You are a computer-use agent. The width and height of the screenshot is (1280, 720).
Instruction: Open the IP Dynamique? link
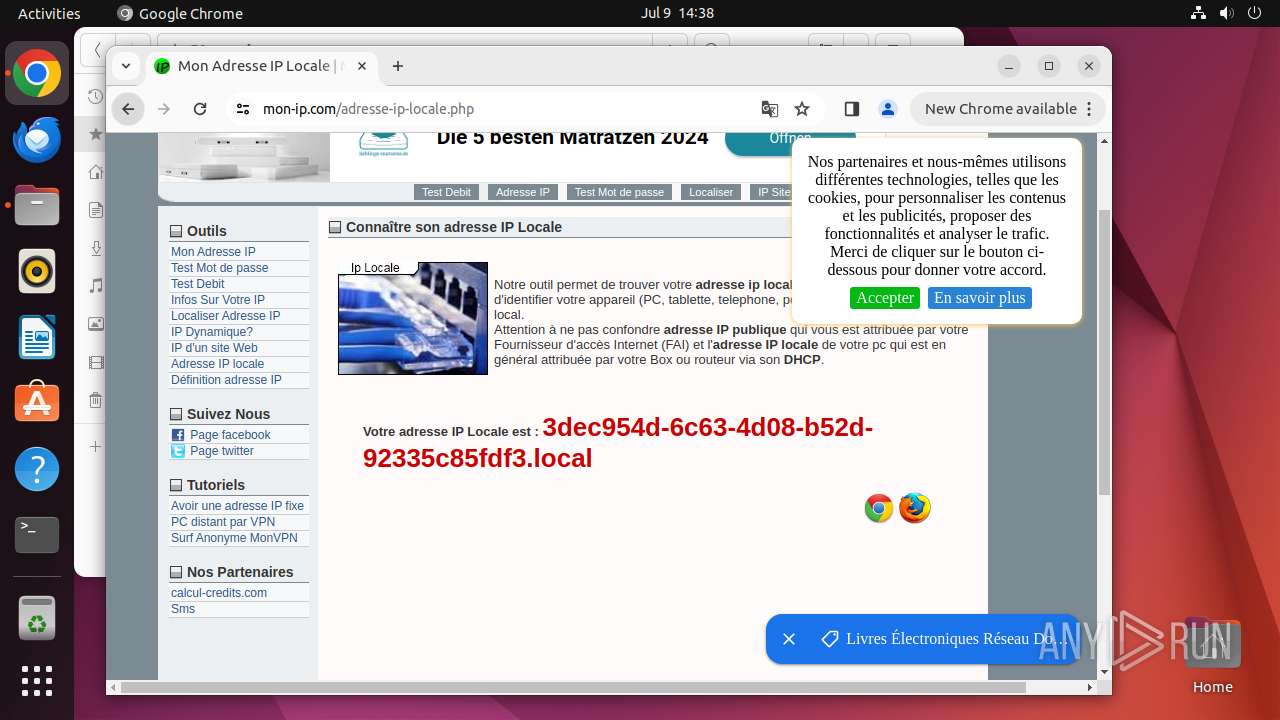(212, 332)
